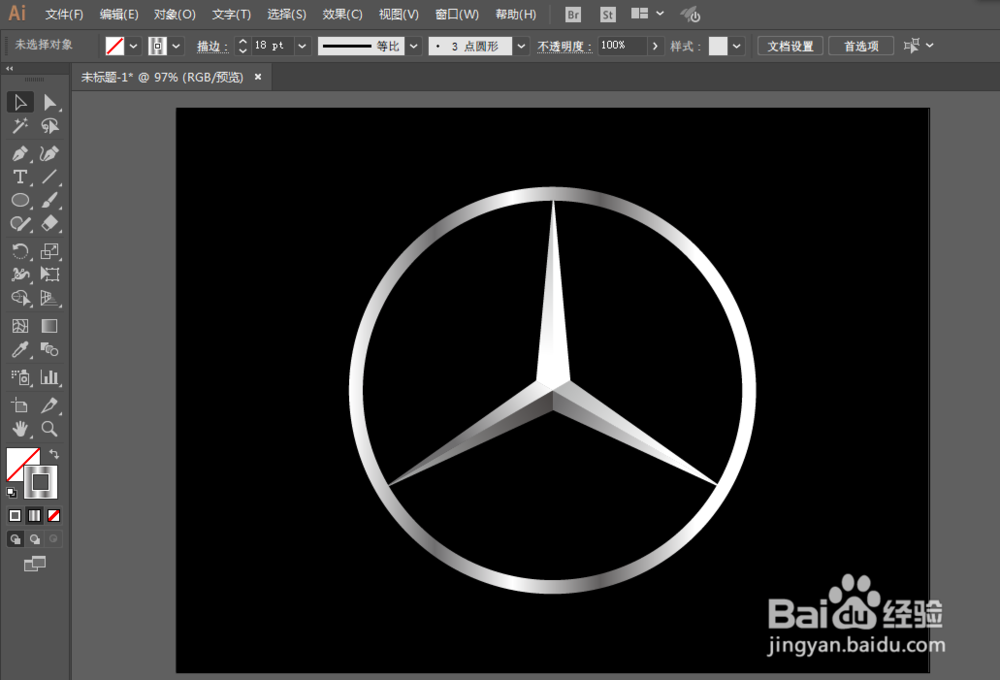1000x680 pixels.
Task: Select the Width/Warp tool
Action: point(20,274)
